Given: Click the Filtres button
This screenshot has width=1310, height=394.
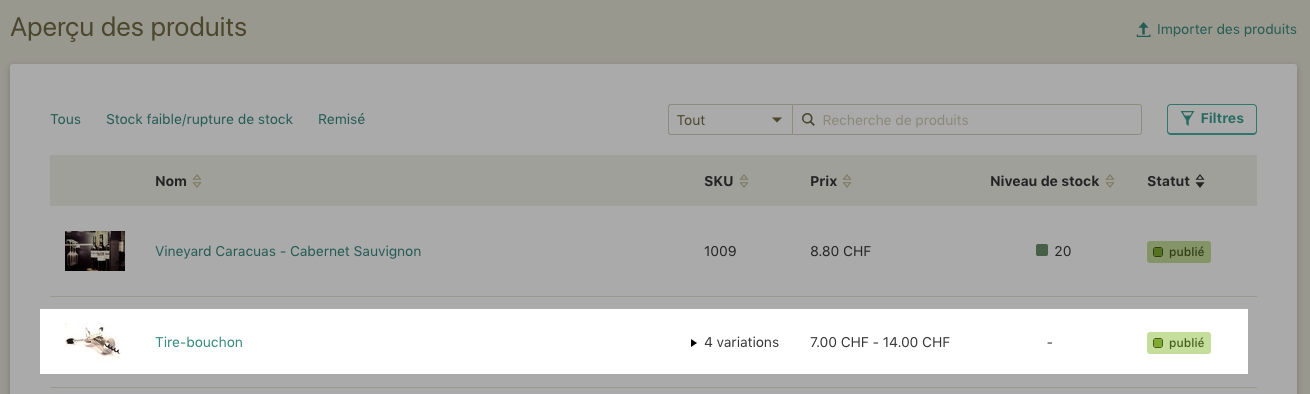Looking at the screenshot, I should 1212,119.
